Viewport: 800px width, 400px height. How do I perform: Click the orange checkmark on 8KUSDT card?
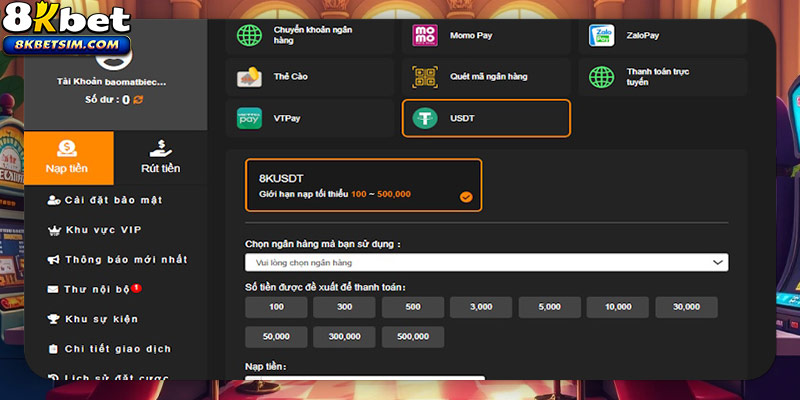point(466,197)
